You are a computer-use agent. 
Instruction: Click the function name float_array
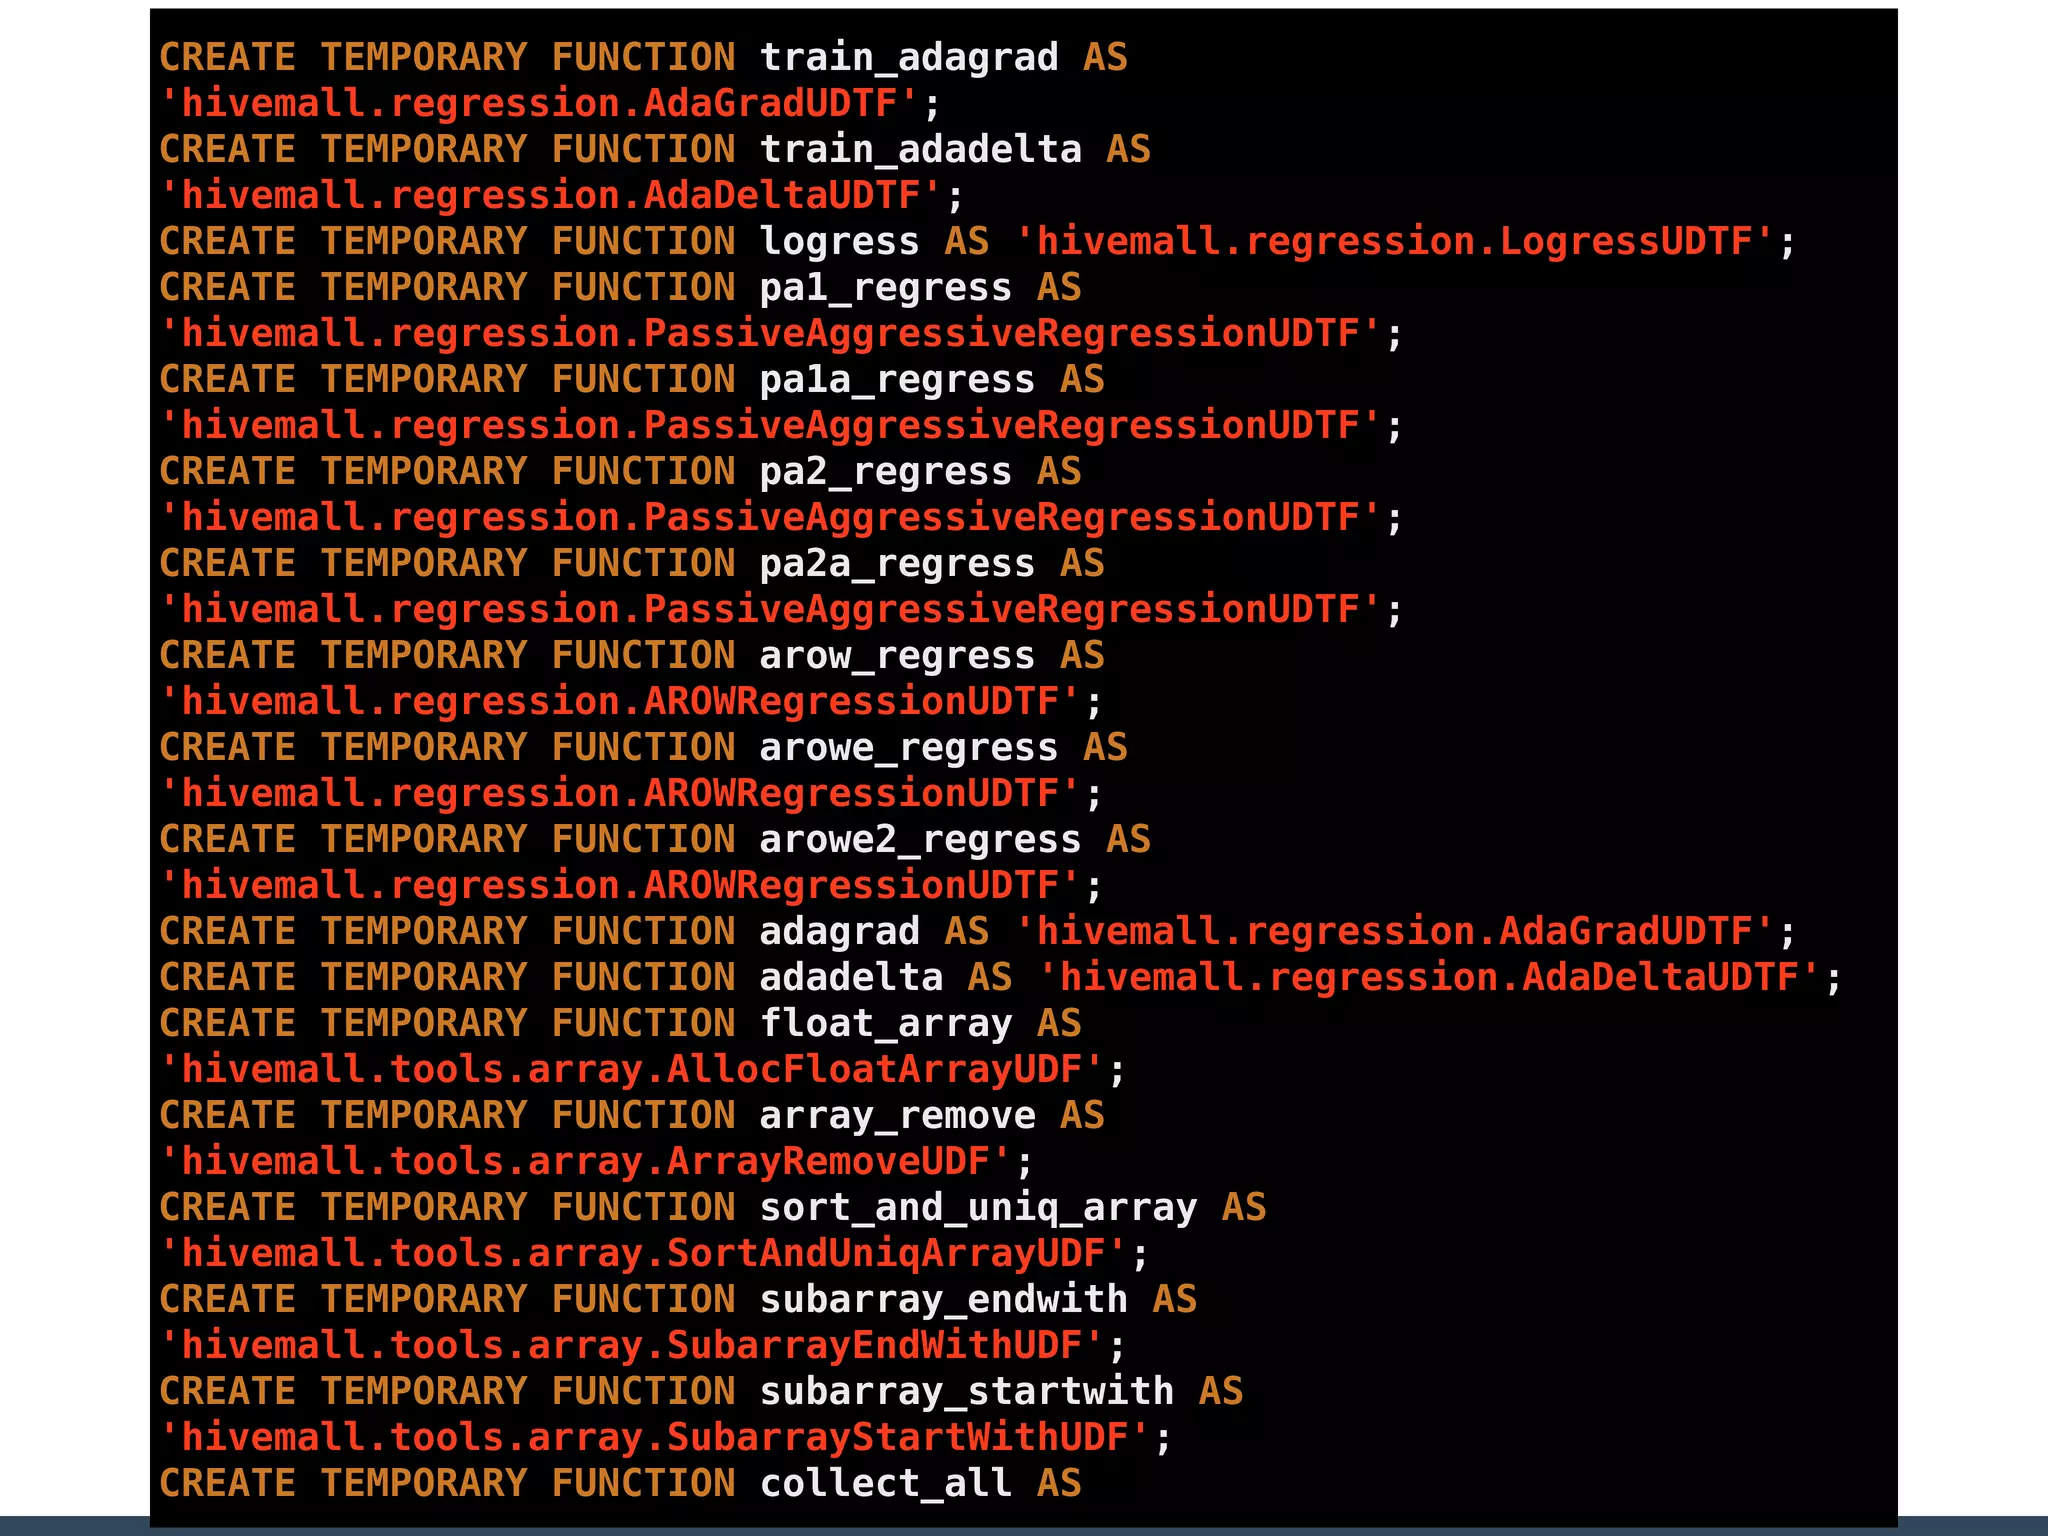[886, 1024]
